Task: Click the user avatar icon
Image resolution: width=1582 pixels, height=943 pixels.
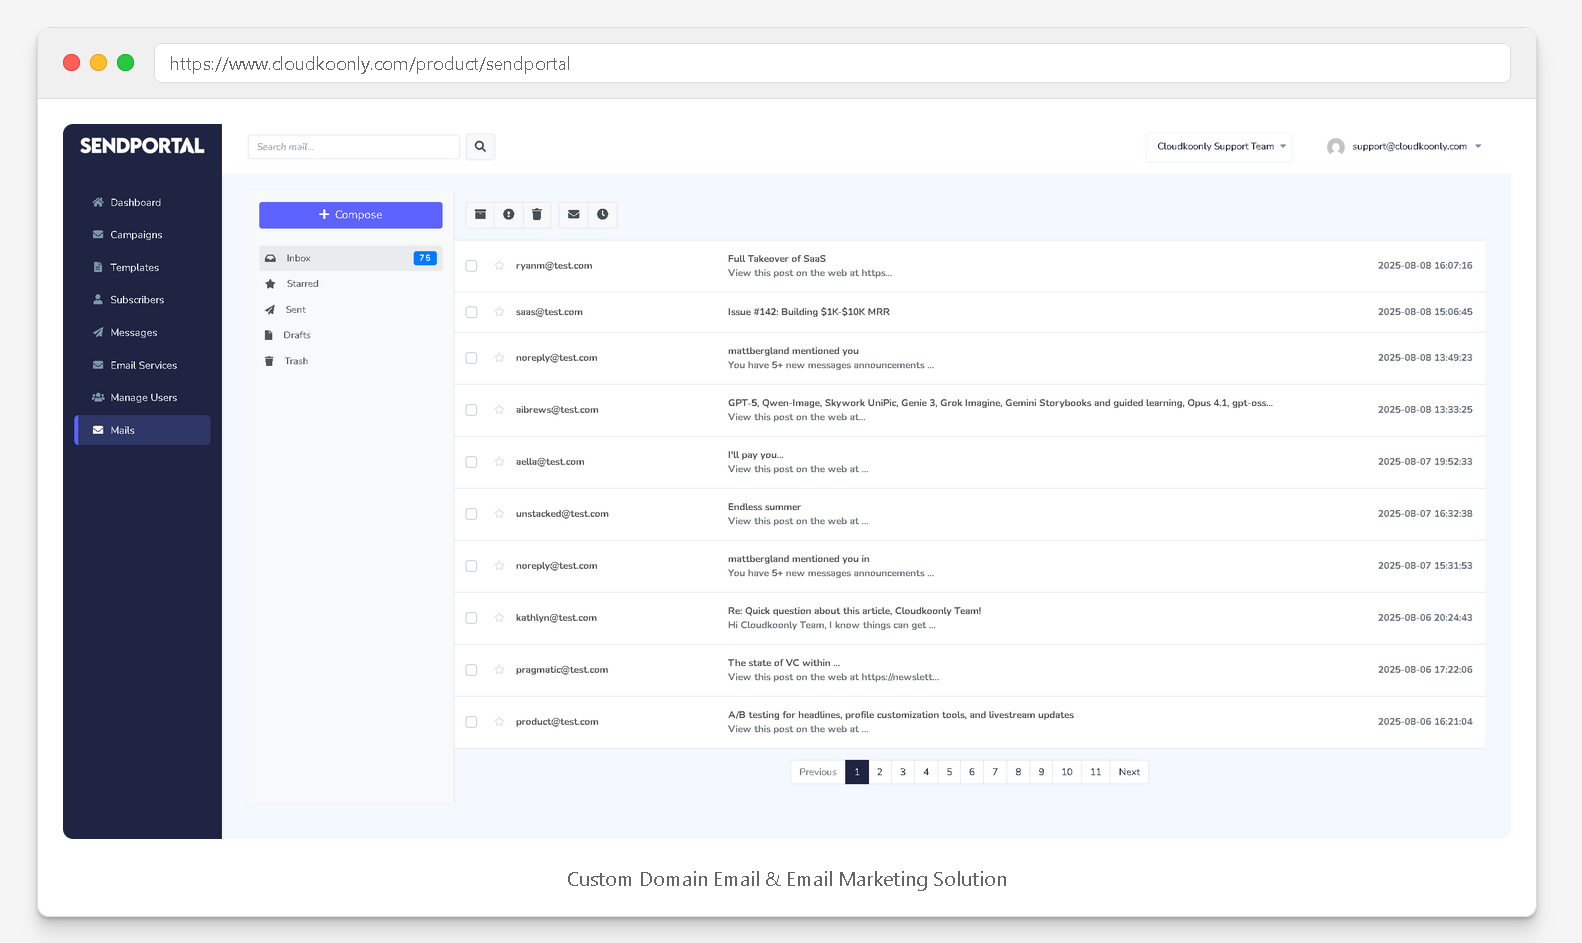Action: click(1335, 147)
